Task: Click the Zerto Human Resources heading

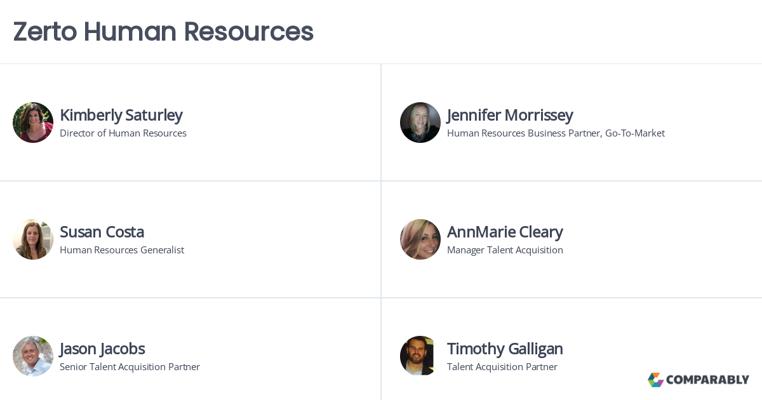Action: [x=163, y=31]
